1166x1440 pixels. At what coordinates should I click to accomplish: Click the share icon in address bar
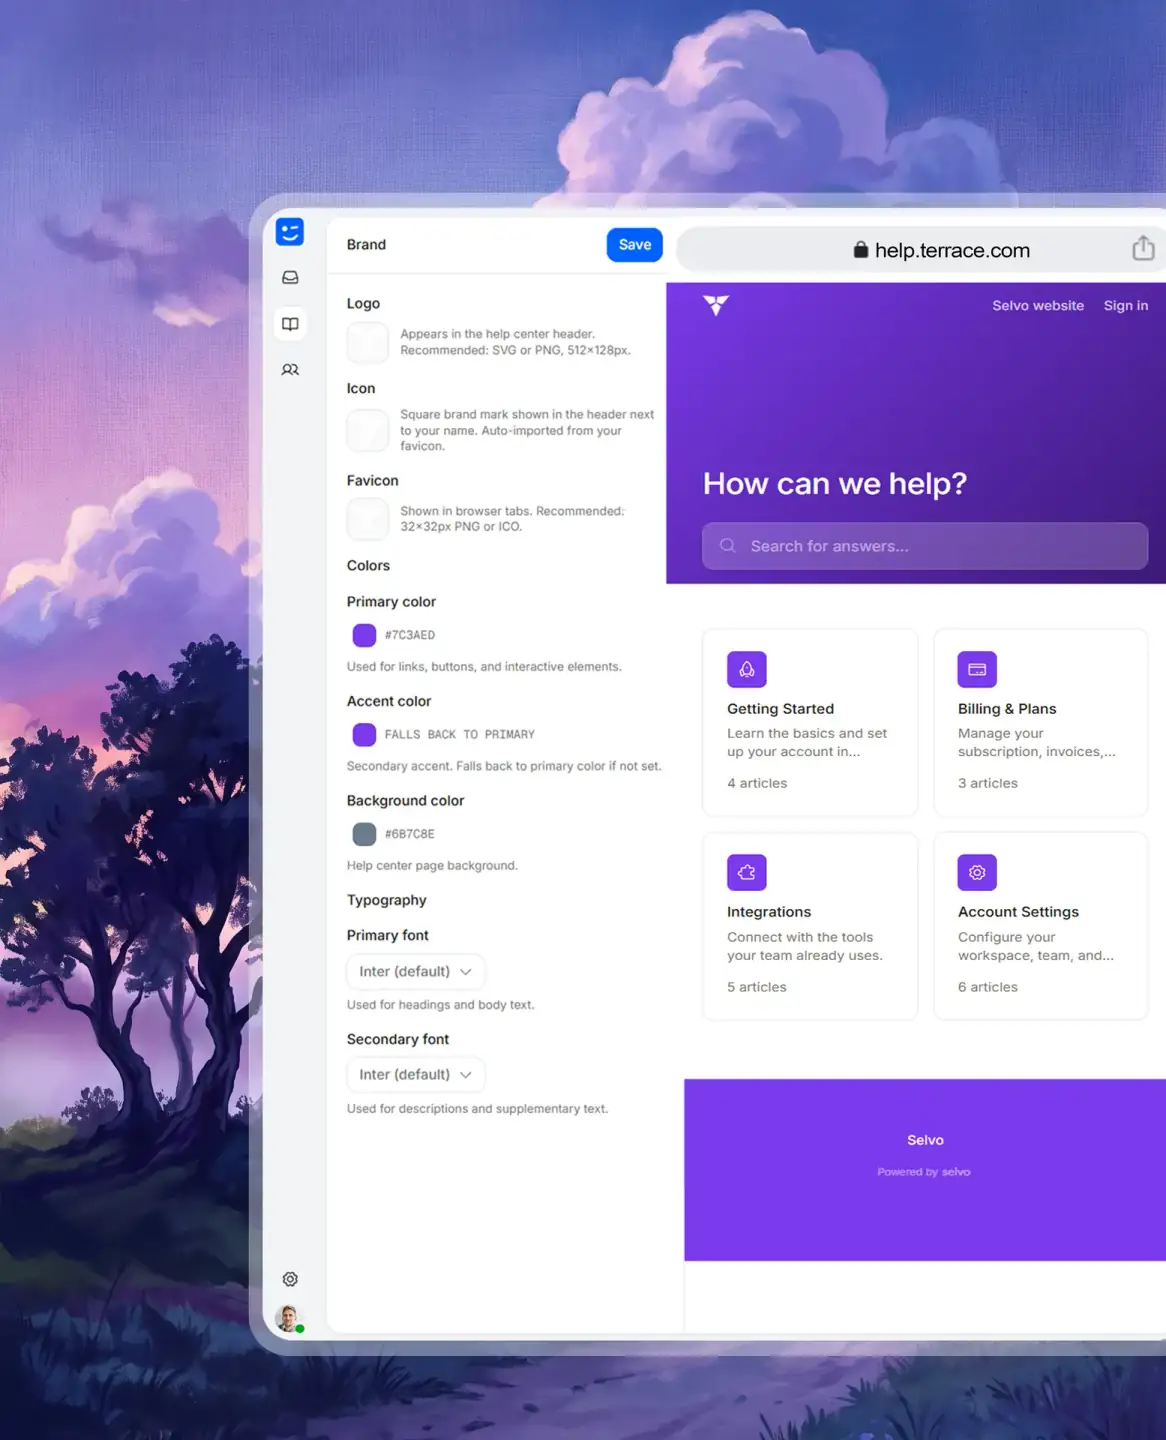(x=1143, y=248)
